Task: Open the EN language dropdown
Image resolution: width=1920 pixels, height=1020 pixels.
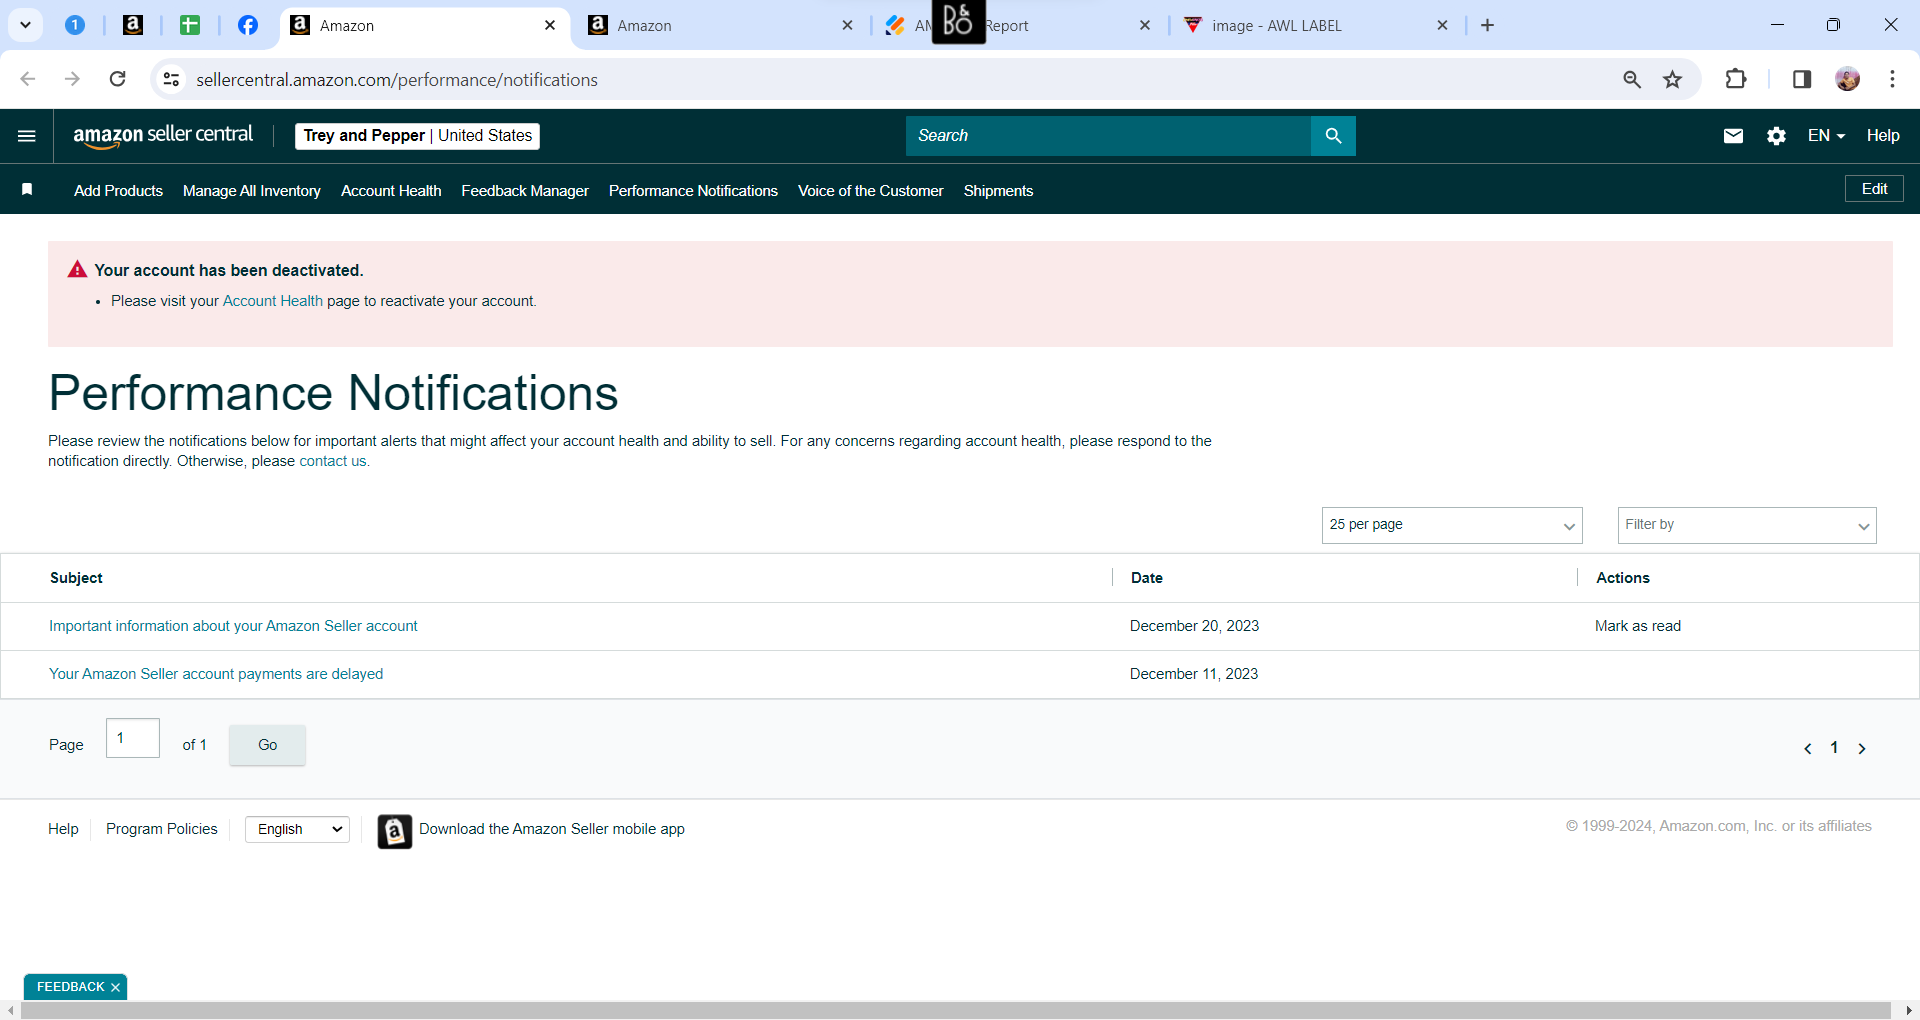Action: point(1826,136)
